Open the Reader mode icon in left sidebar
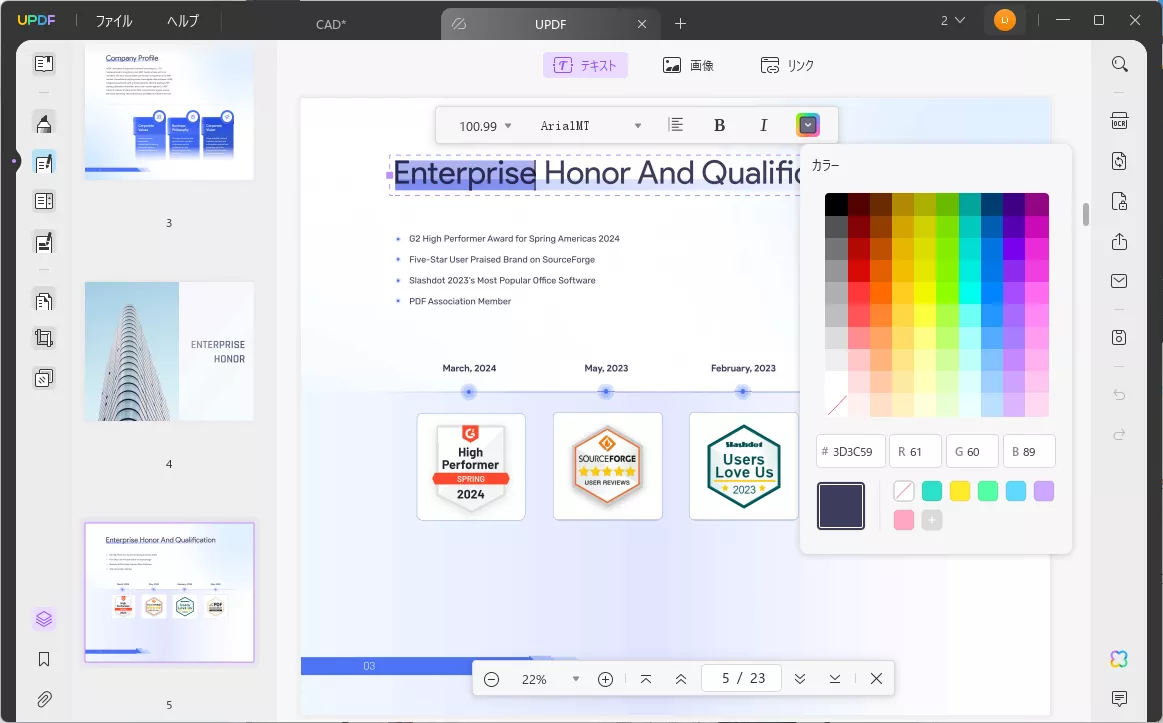The height and width of the screenshot is (723, 1163). coord(44,64)
